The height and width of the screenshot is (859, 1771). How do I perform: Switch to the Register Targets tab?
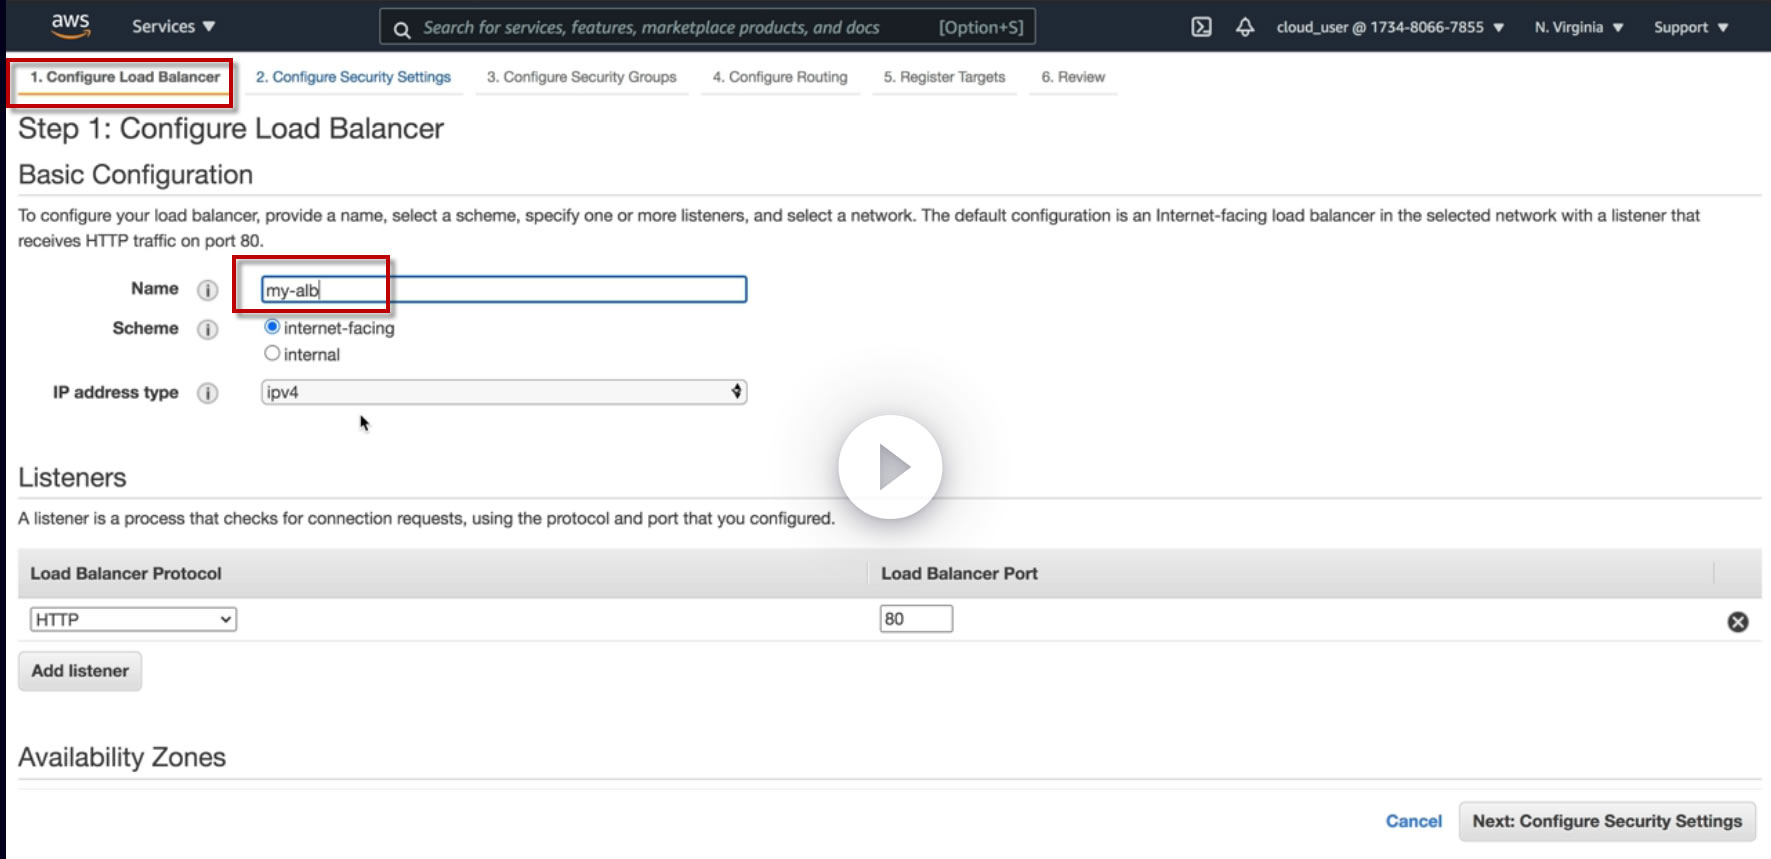pyautogui.click(x=944, y=77)
